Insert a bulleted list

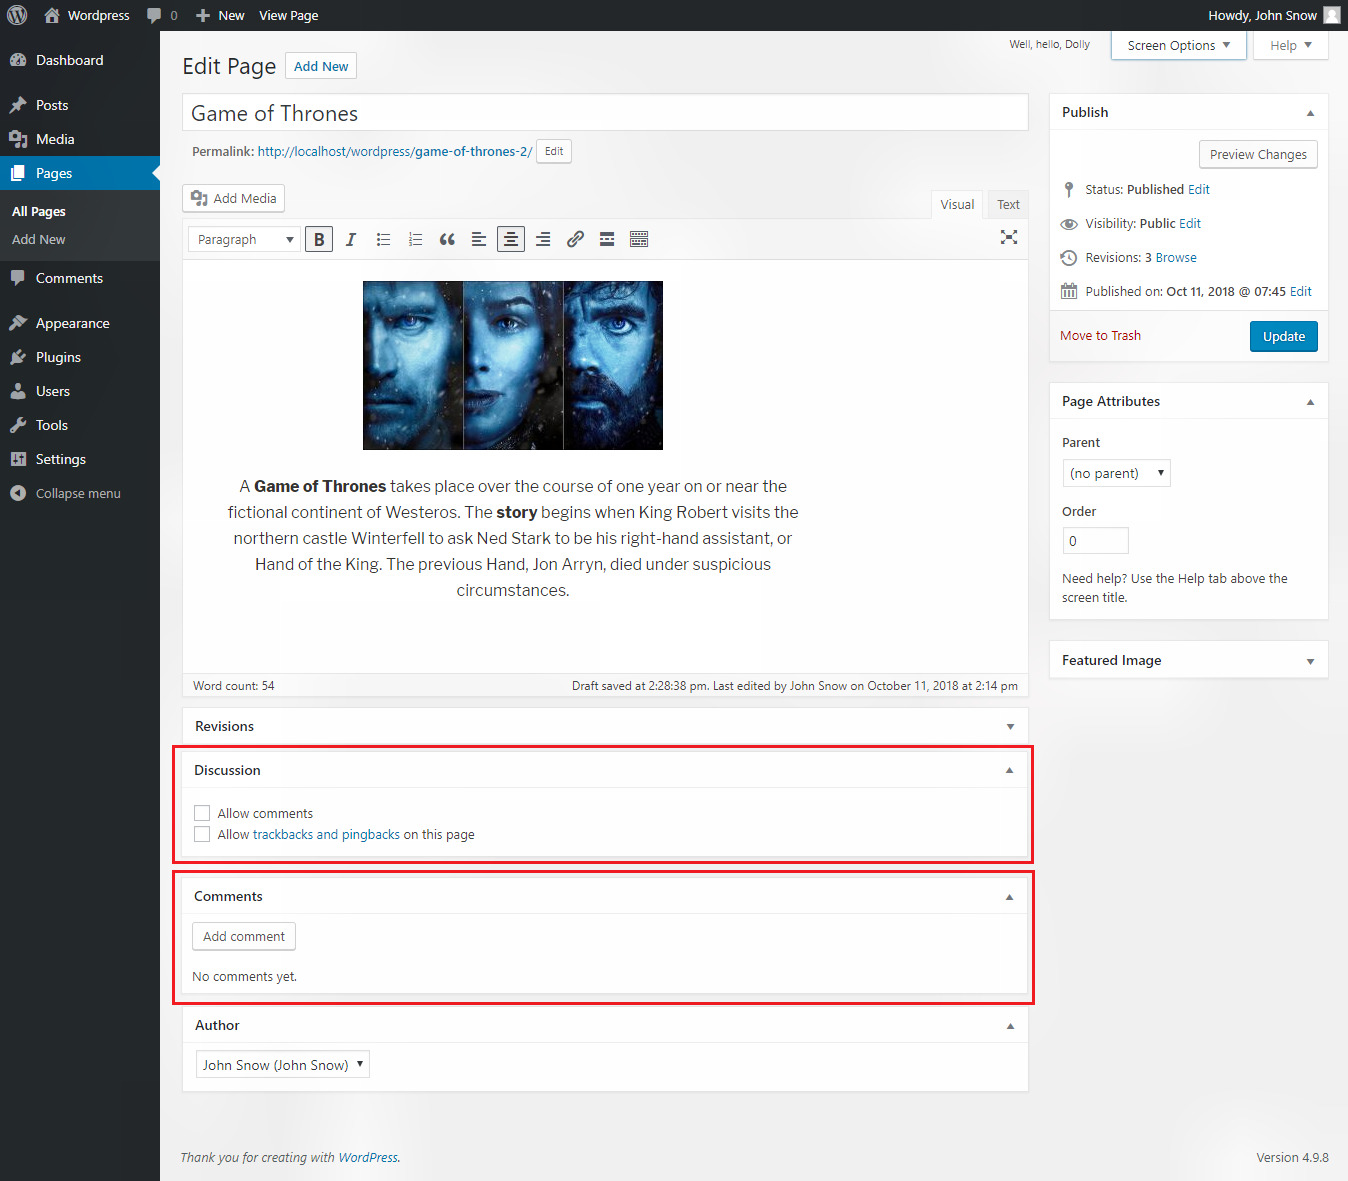coord(383,239)
